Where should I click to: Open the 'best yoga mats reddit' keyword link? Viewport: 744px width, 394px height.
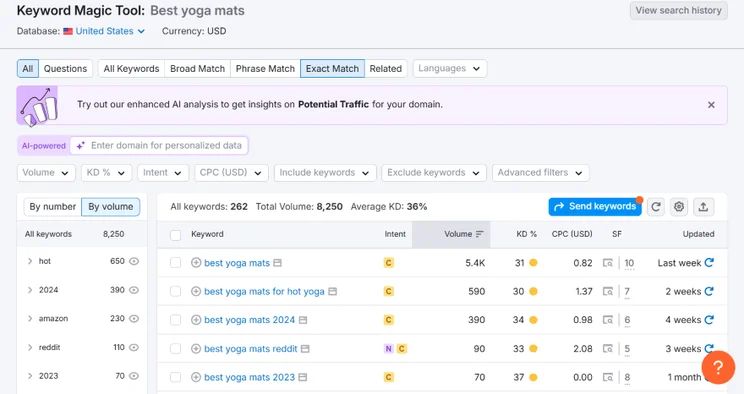251,349
